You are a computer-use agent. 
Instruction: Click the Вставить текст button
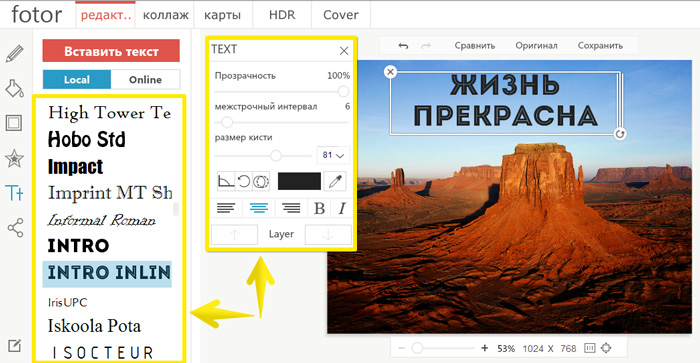tap(111, 51)
